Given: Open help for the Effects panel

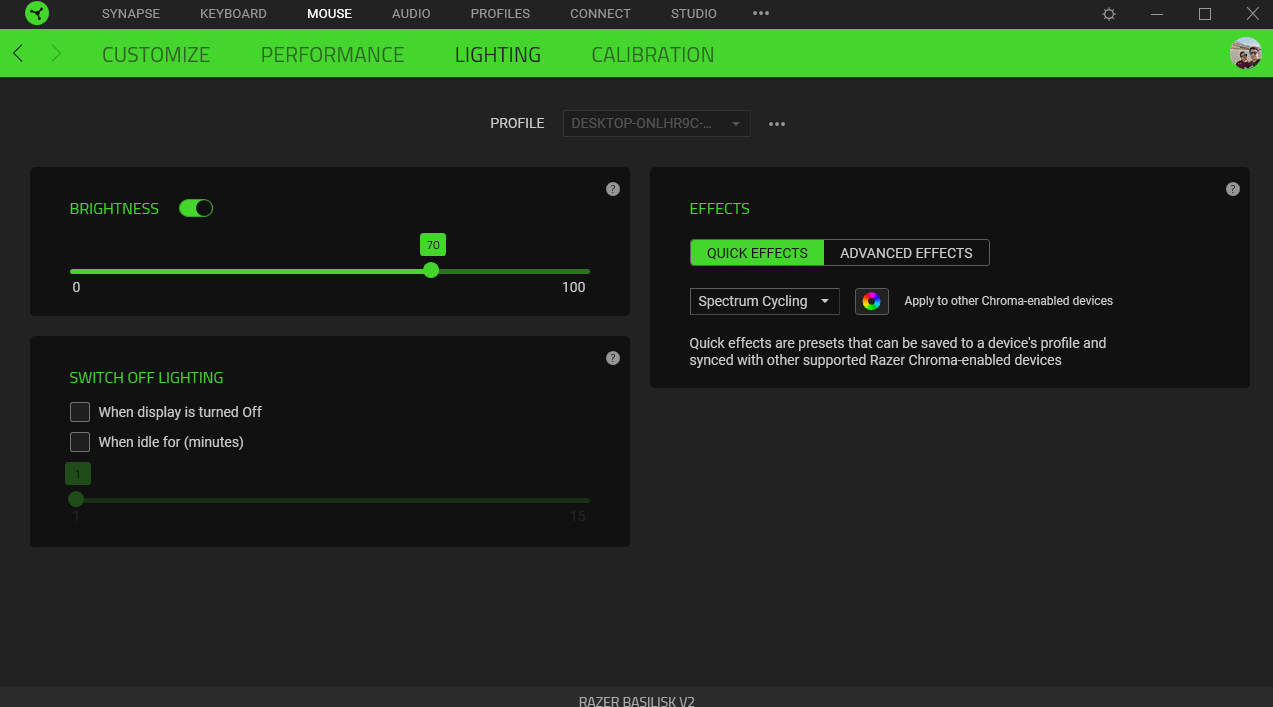Looking at the screenshot, I should pyautogui.click(x=1233, y=189).
